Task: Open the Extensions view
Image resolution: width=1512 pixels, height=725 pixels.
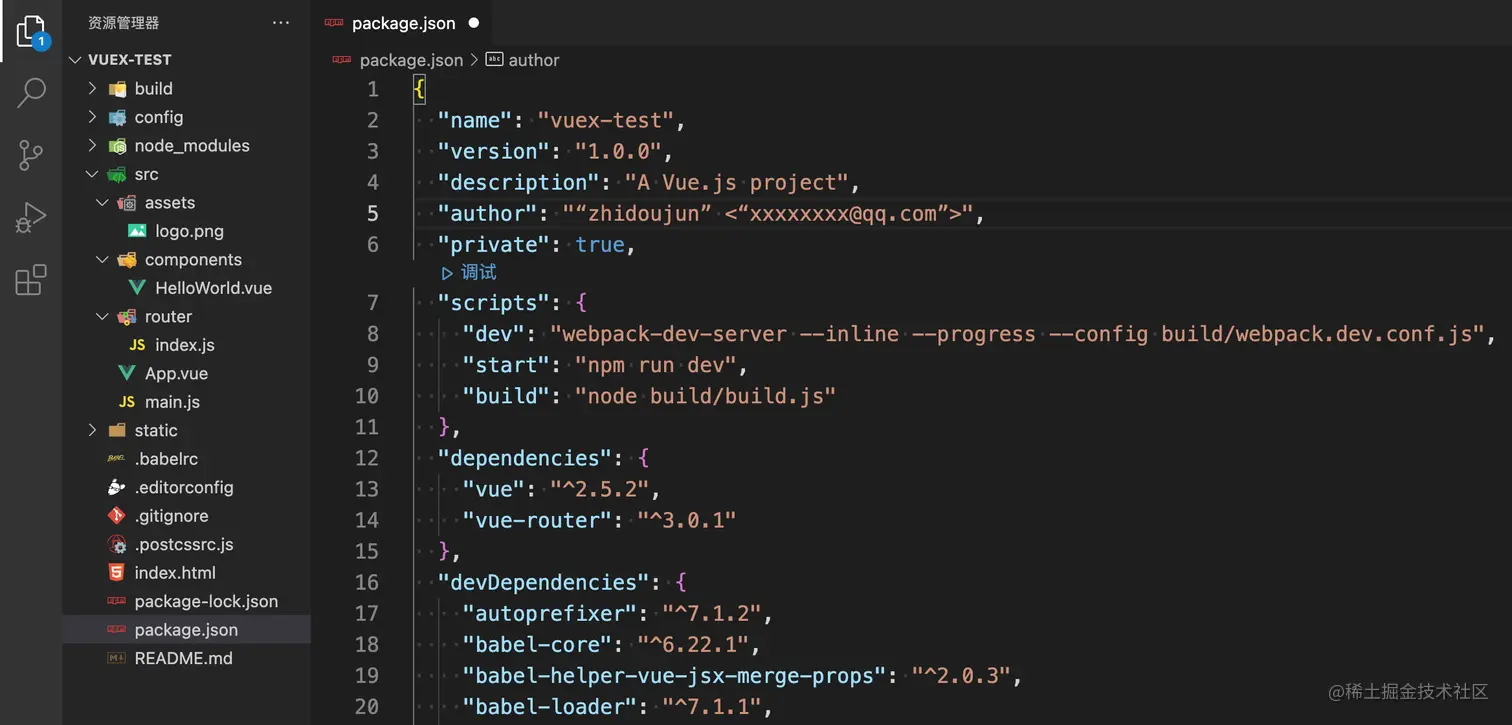Action: coord(31,280)
